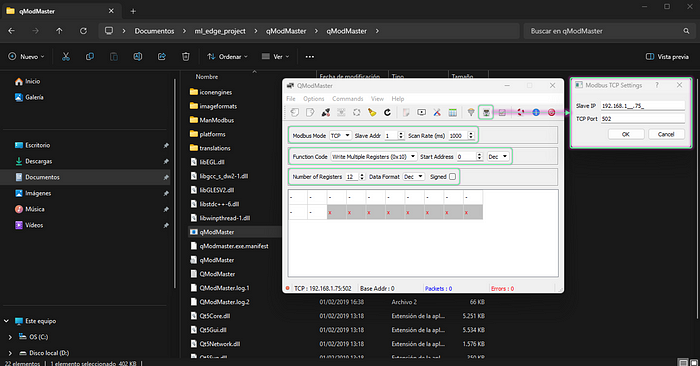Go to ml_edge_project in the breadcrumb
Viewport: 700px width, 366px height.
tap(220, 31)
